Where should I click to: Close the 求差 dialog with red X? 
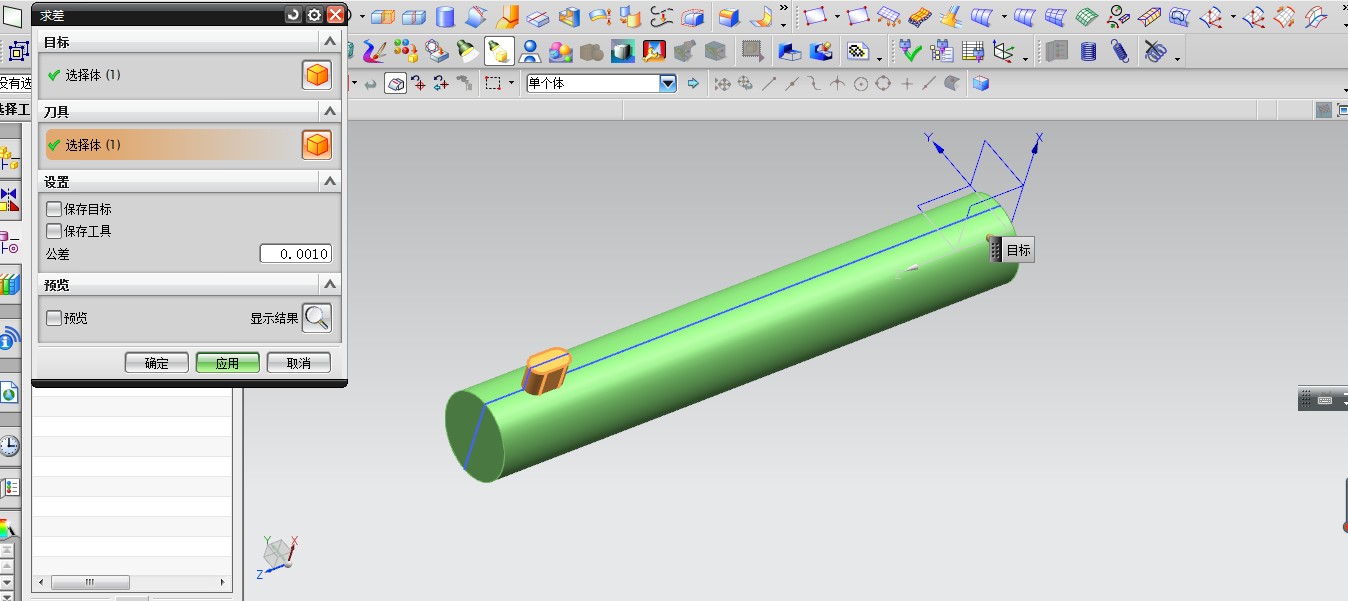335,14
